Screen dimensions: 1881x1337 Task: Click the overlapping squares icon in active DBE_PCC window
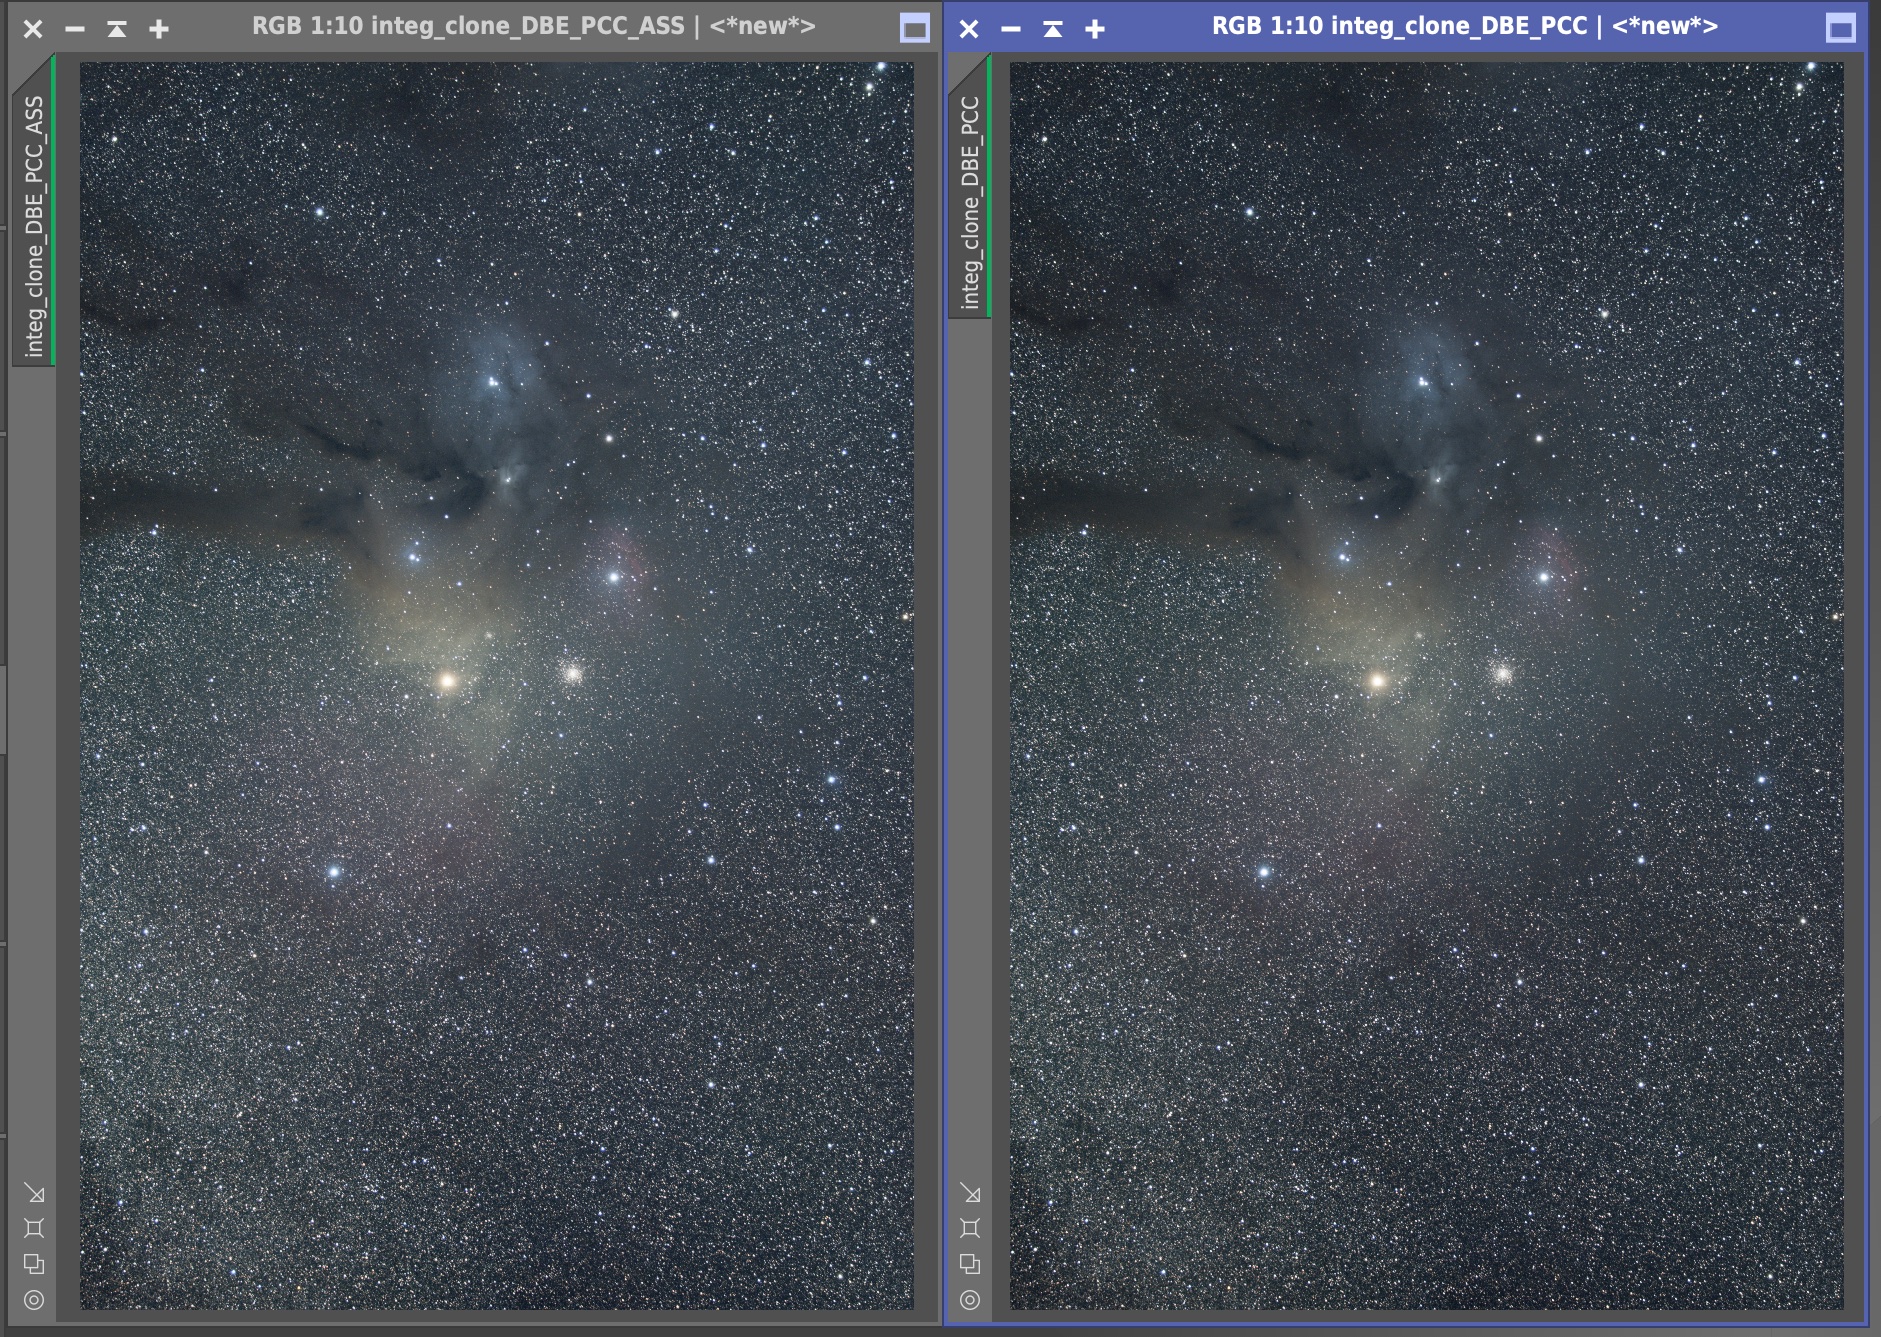pos(970,1264)
